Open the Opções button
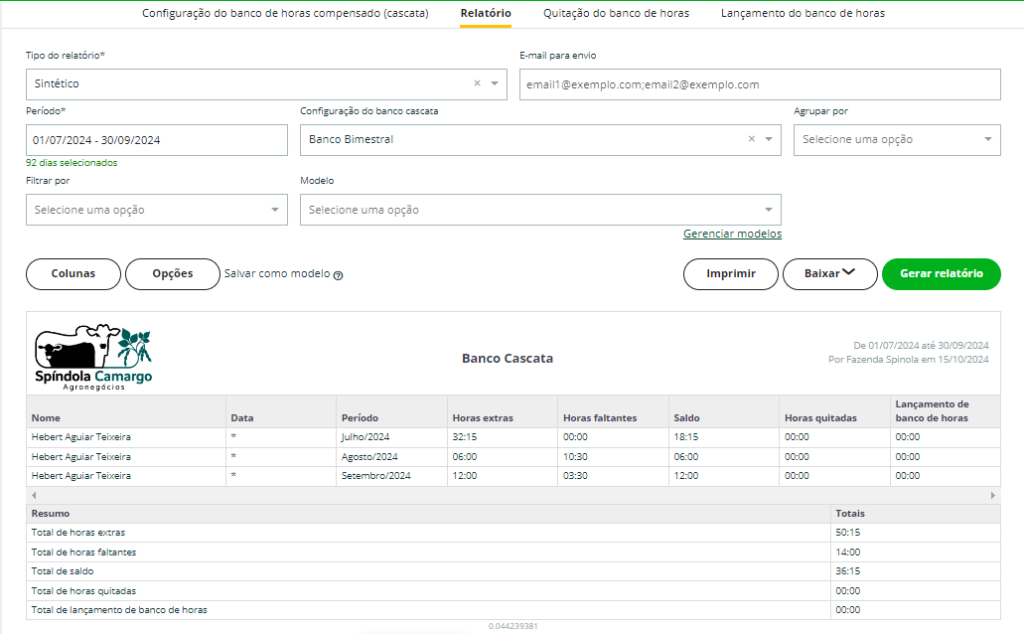The height and width of the screenshot is (634, 1024). (x=172, y=274)
